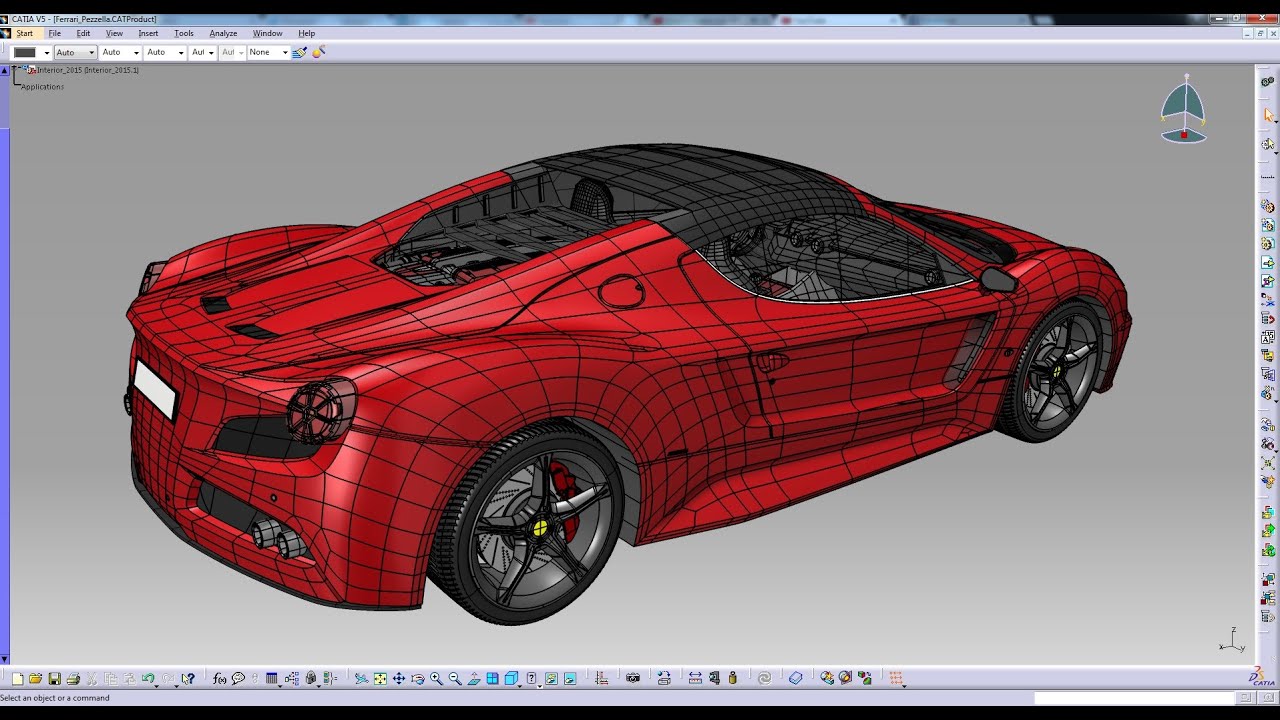The width and height of the screenshot is (1280, 720).
Task: Open the View menu
Action: [x=114, y=33]
